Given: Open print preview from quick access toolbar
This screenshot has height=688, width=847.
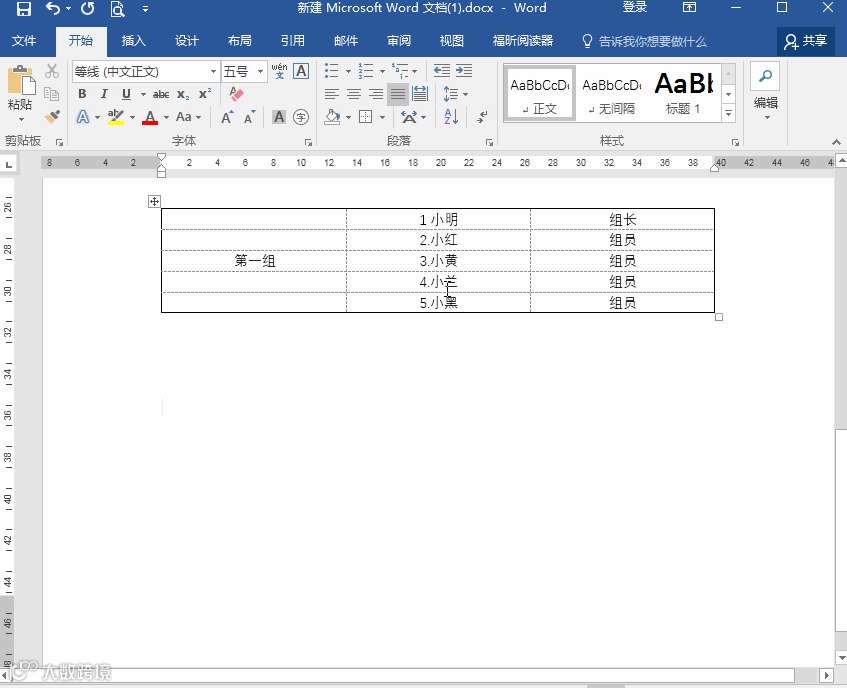Looking at the screenshot, I should click(x=117, y=9).
